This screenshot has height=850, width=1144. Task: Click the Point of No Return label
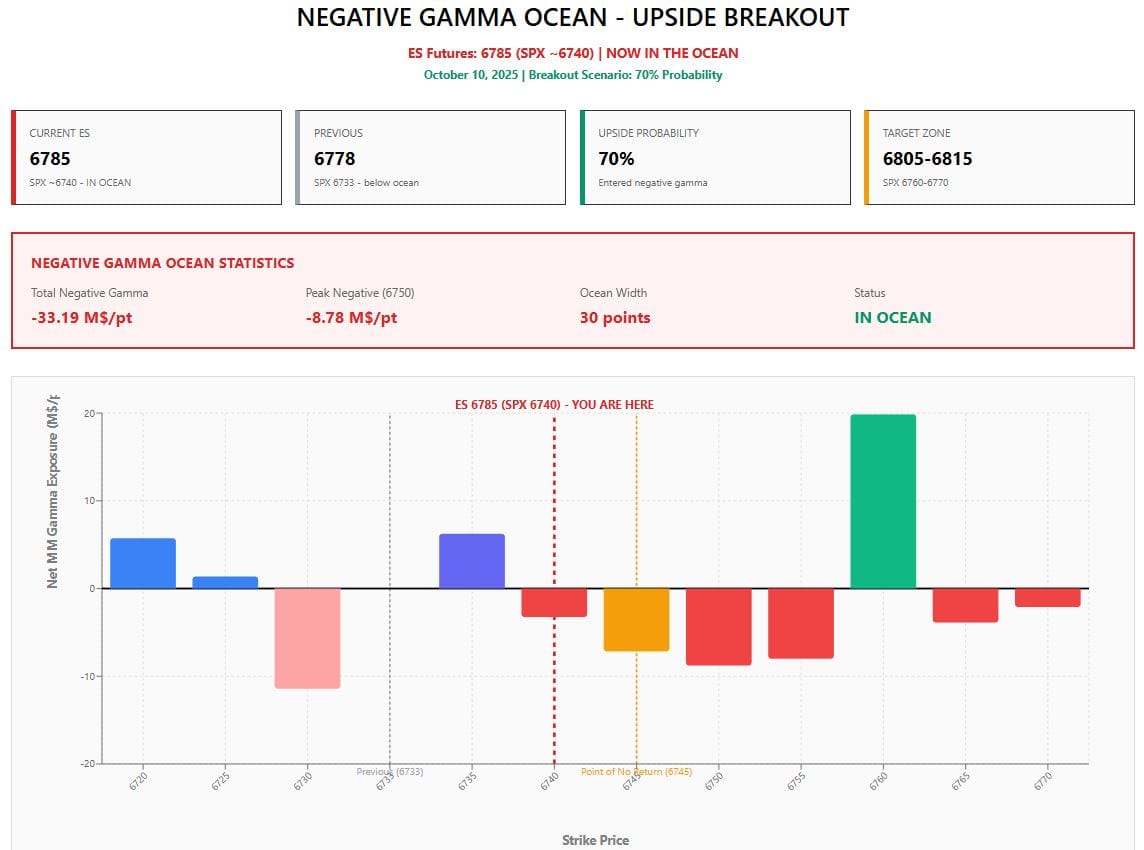[636, 772]
